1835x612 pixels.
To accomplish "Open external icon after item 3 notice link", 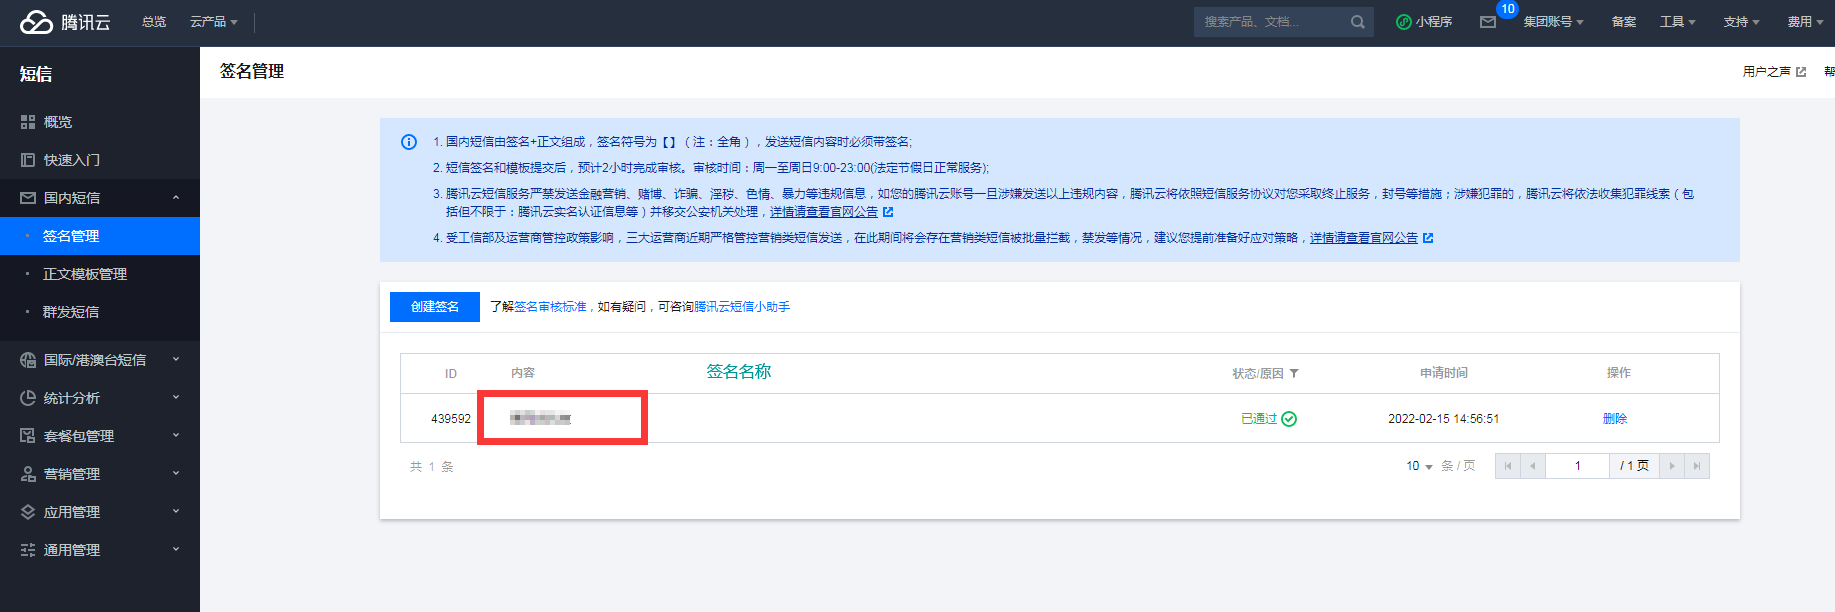I will (888, 212).
